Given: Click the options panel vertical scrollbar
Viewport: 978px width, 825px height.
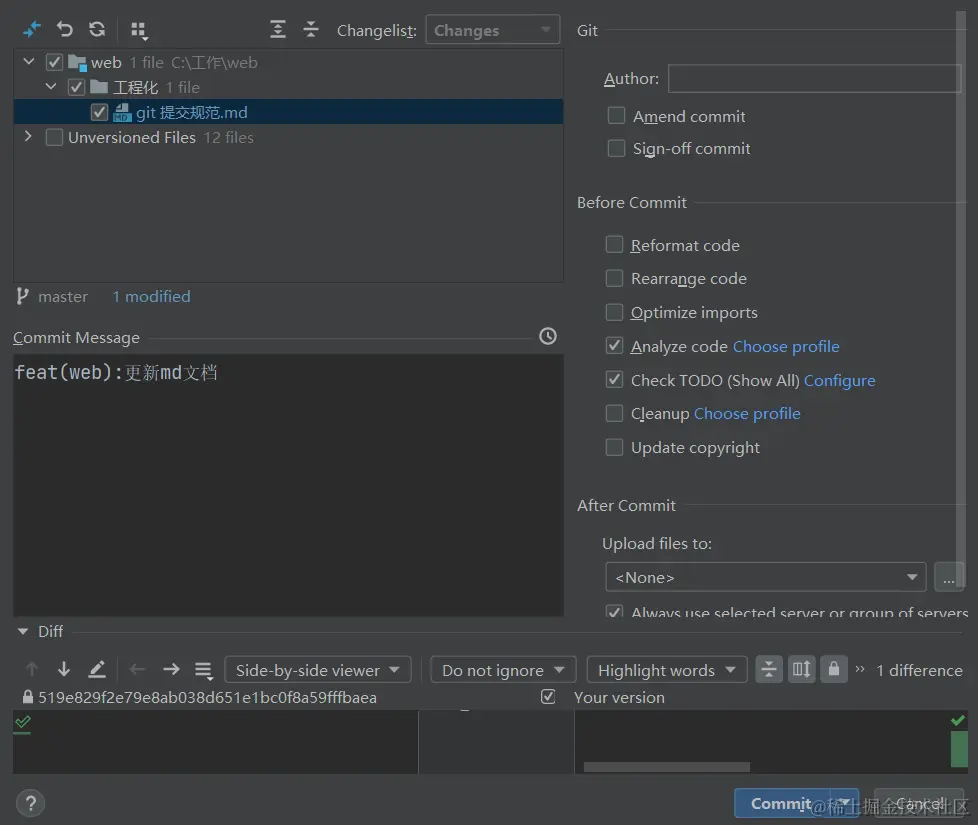Looking at the screenshot, I should (x=961, y=299).
